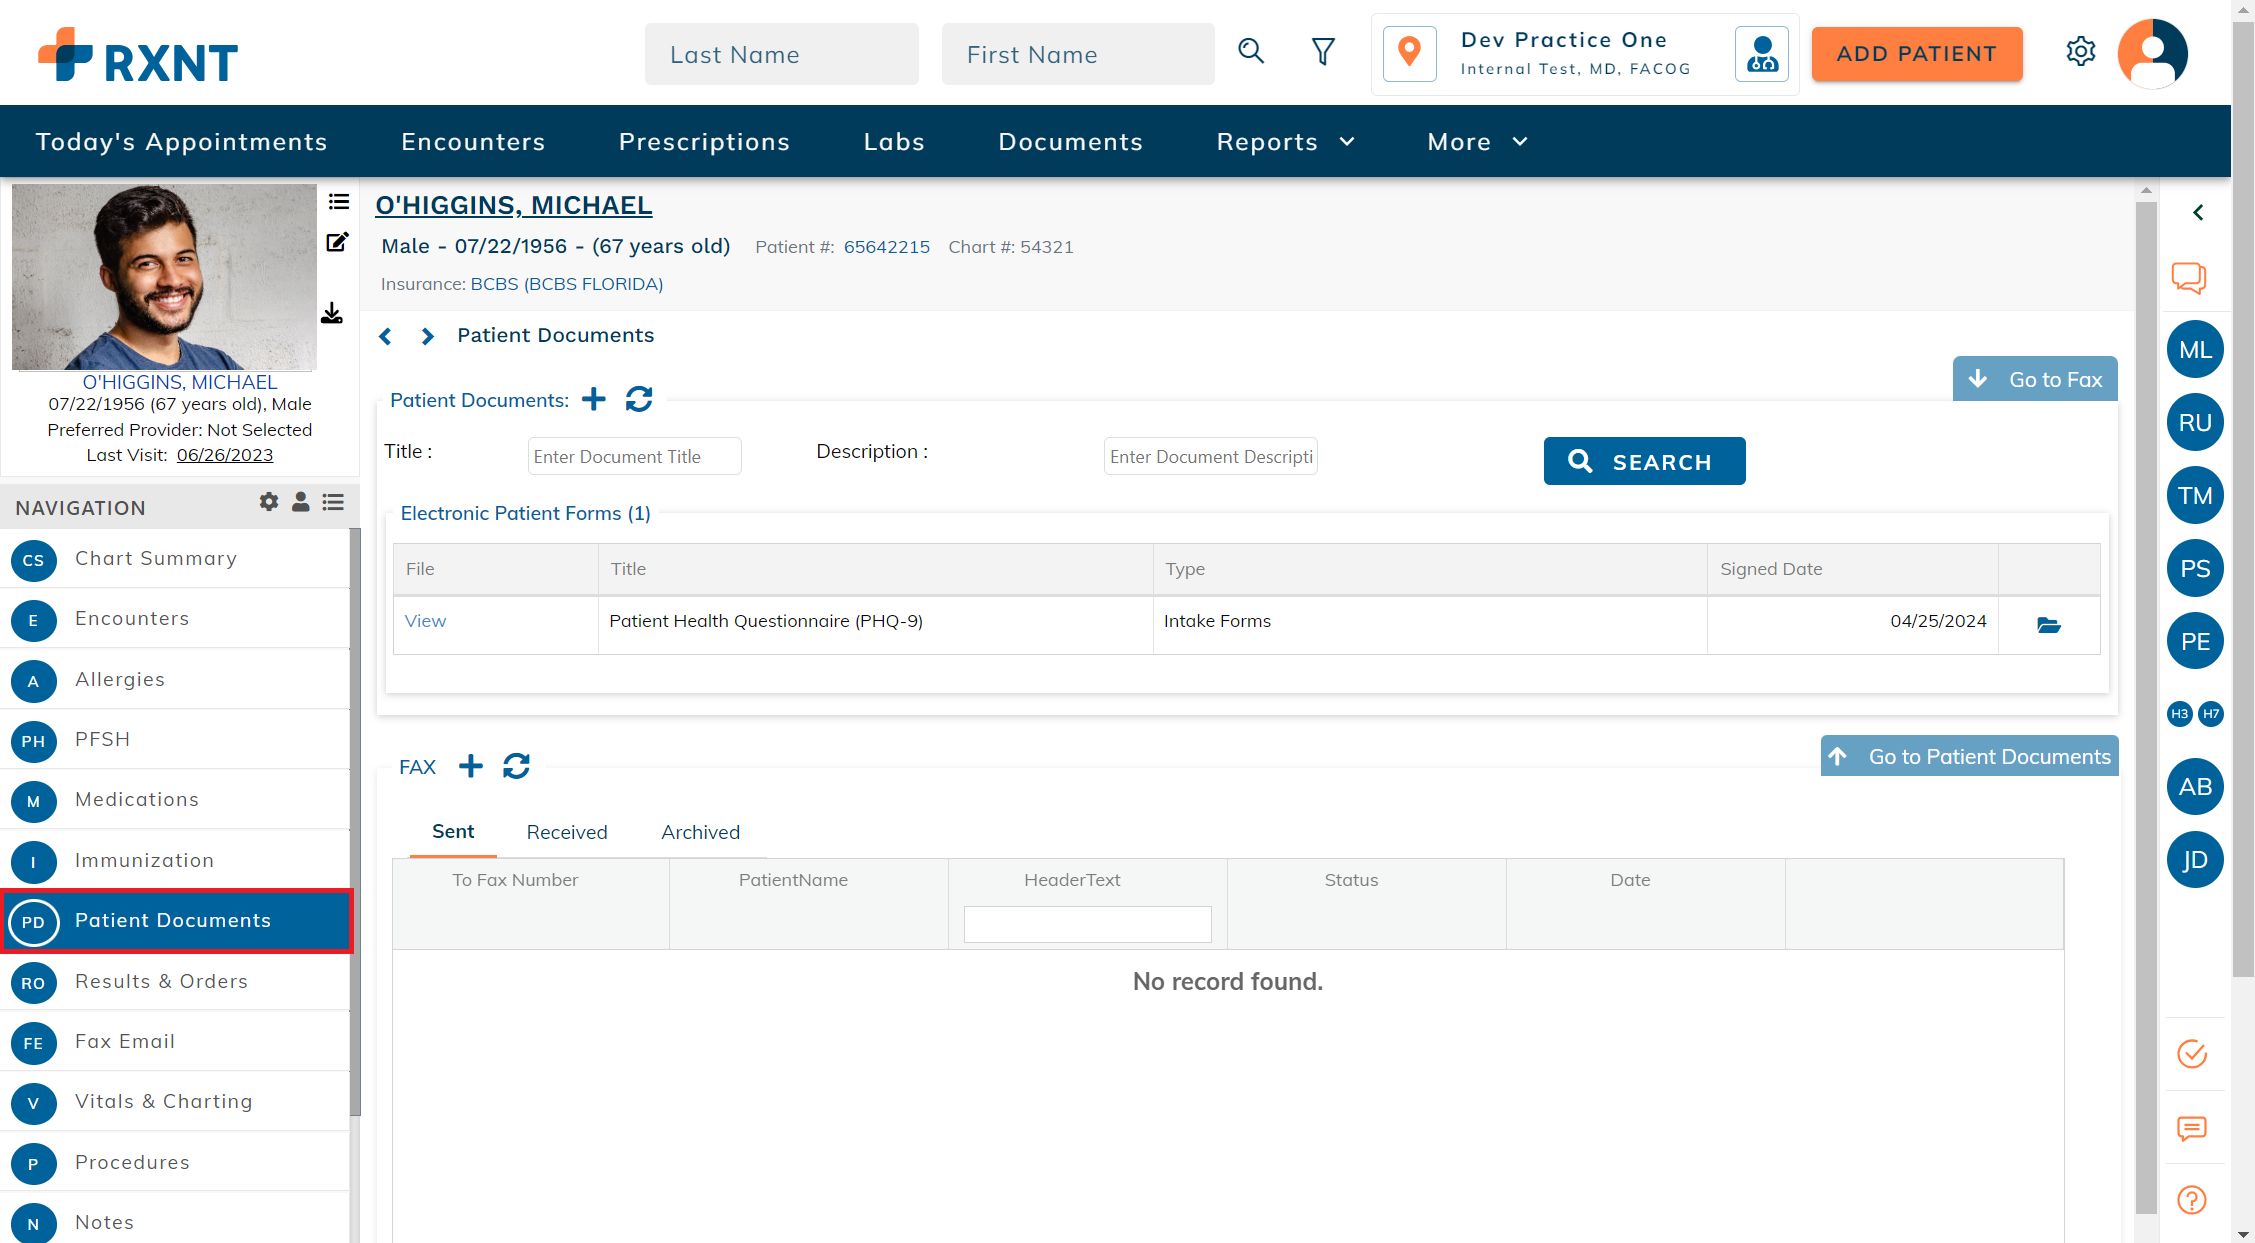This screenshot has height=1243, width=2255.
Task: Open the user profile avatar
Action: (2152, 53)
